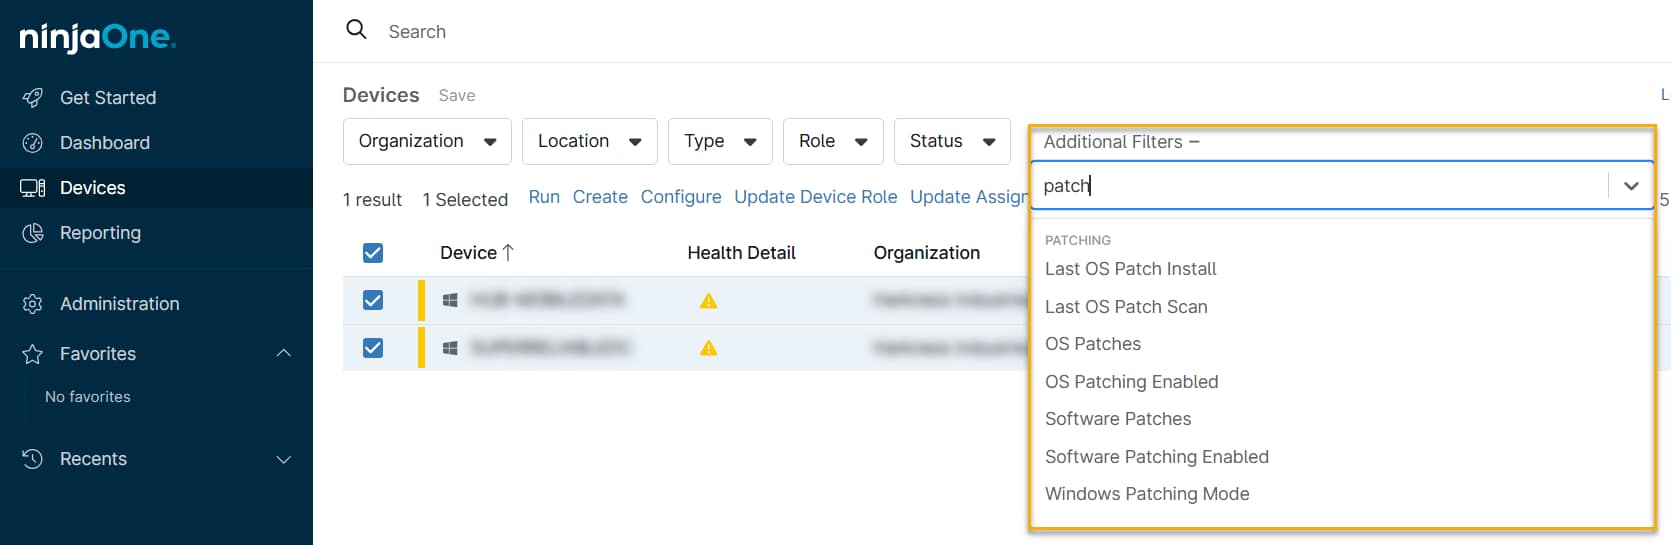Click the Recents clock icon
The image size is (1671, 545).
pos(32,459)
